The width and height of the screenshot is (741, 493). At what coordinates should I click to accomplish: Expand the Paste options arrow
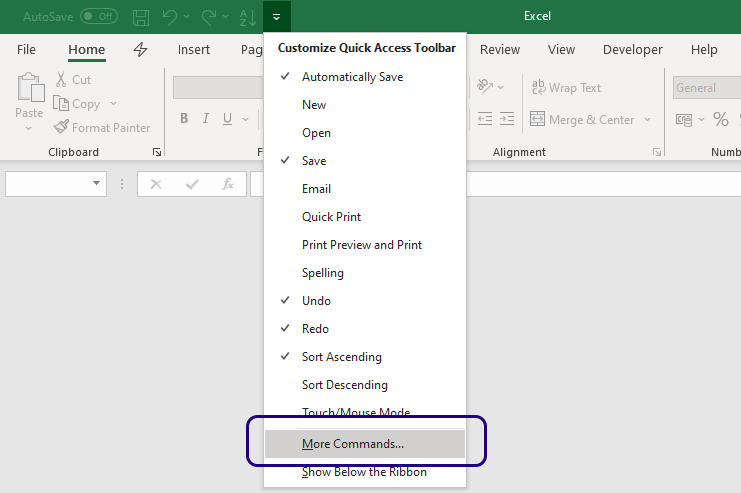tap(29, 128)
